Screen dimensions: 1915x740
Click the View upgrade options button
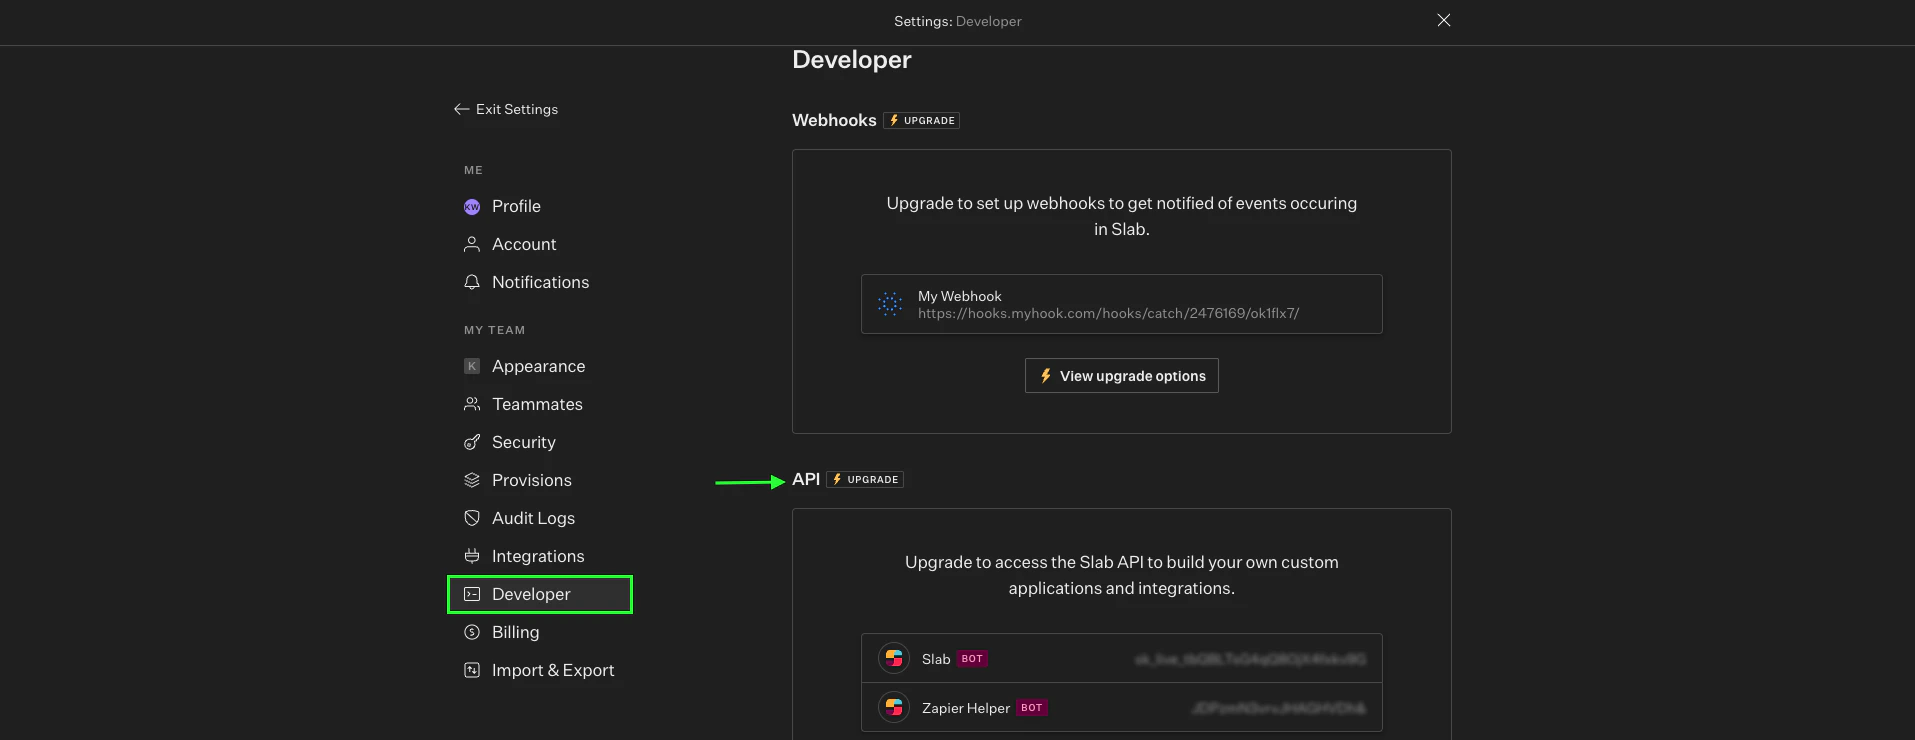point(1122,376)
